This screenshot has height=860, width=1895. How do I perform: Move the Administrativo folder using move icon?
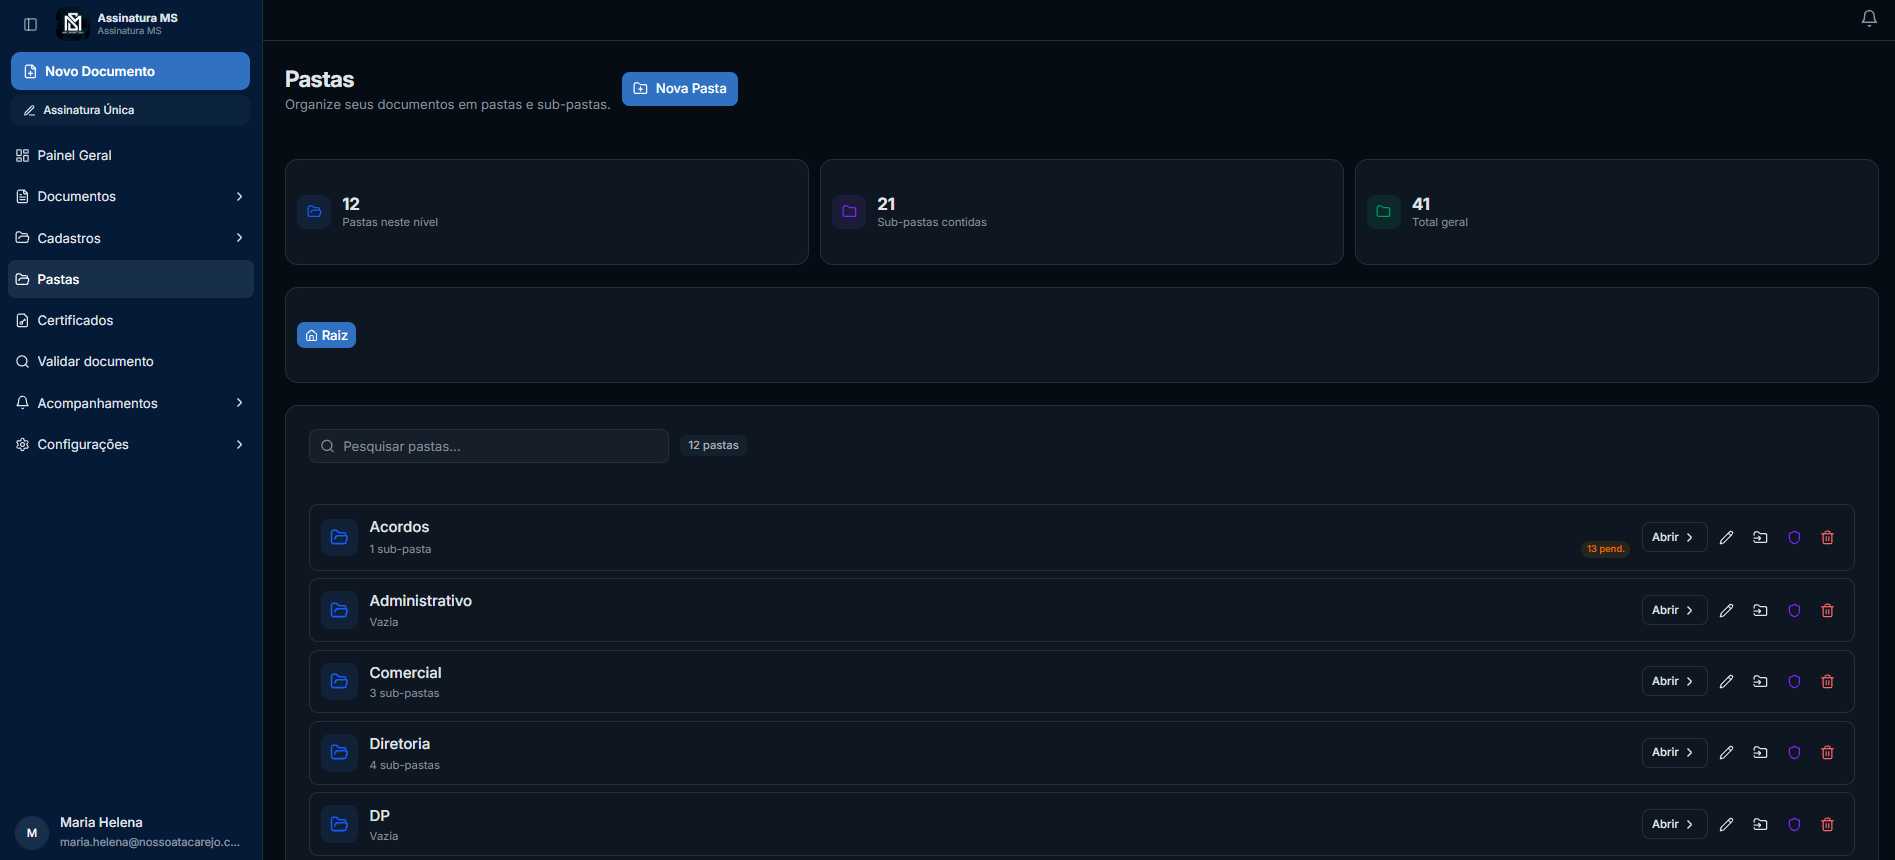tap(1760, 610)
